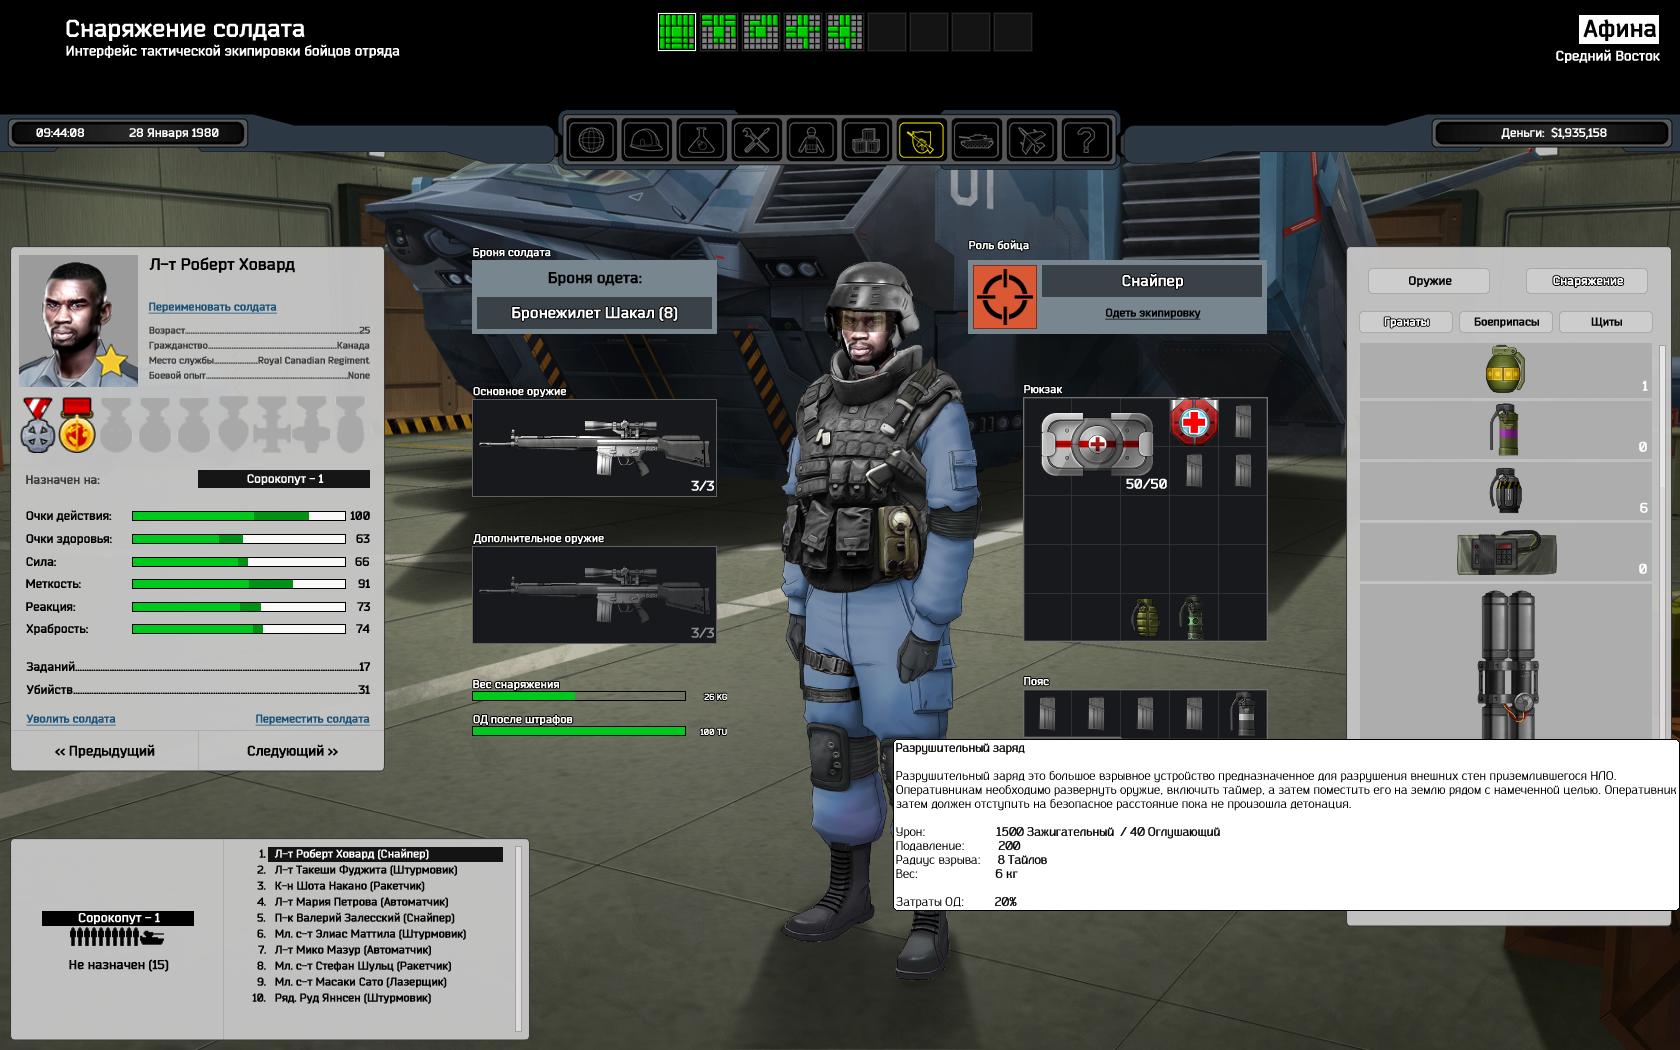
Task: Open the help question mark icon
Action: 1086,140
